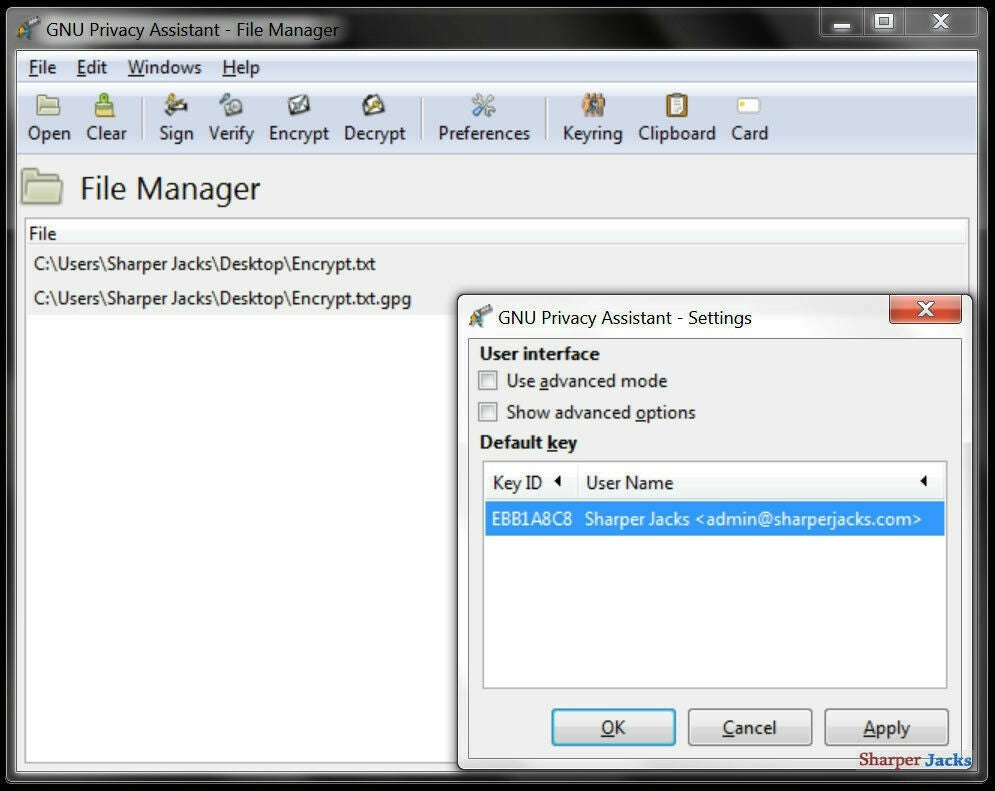The image size is (995, 791).
Task: Select the EBB1A8C8 default key
Action: point(714,519)
